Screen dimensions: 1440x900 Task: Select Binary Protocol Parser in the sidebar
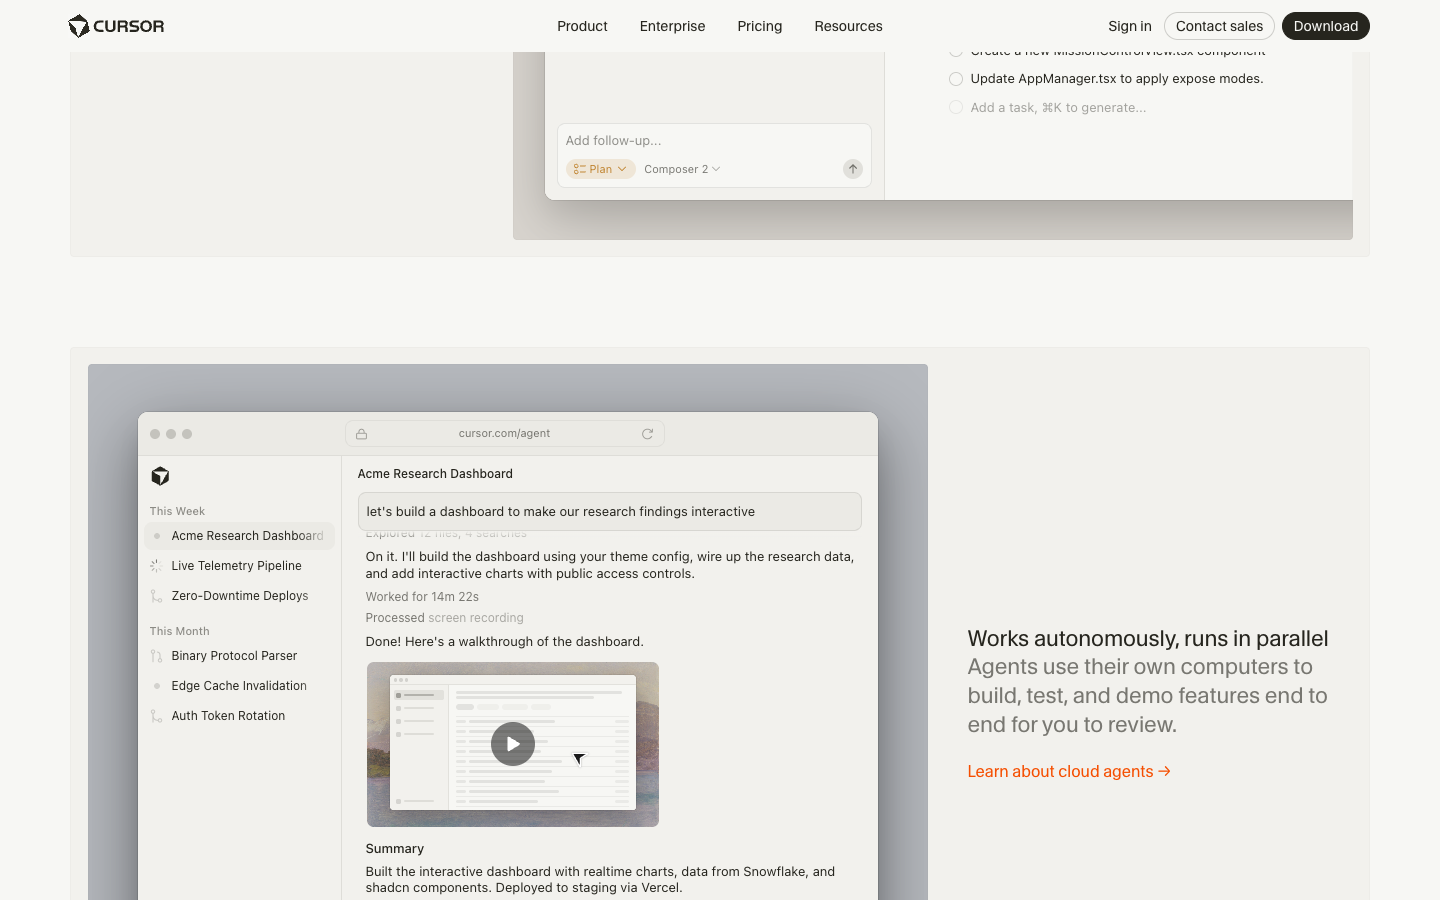click(239, 656)
